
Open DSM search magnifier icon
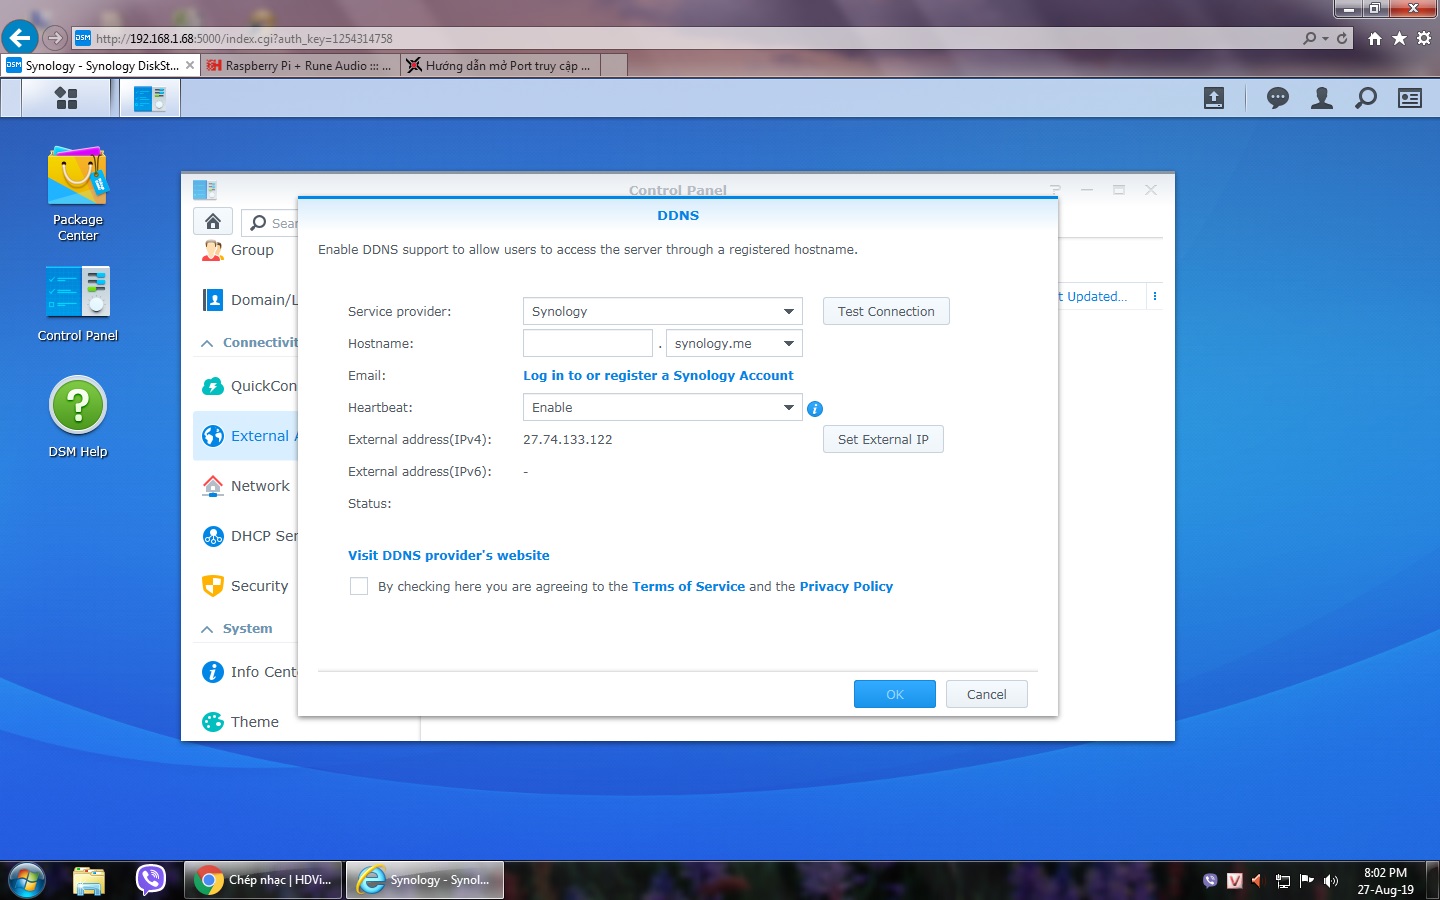pos(1366,98)
